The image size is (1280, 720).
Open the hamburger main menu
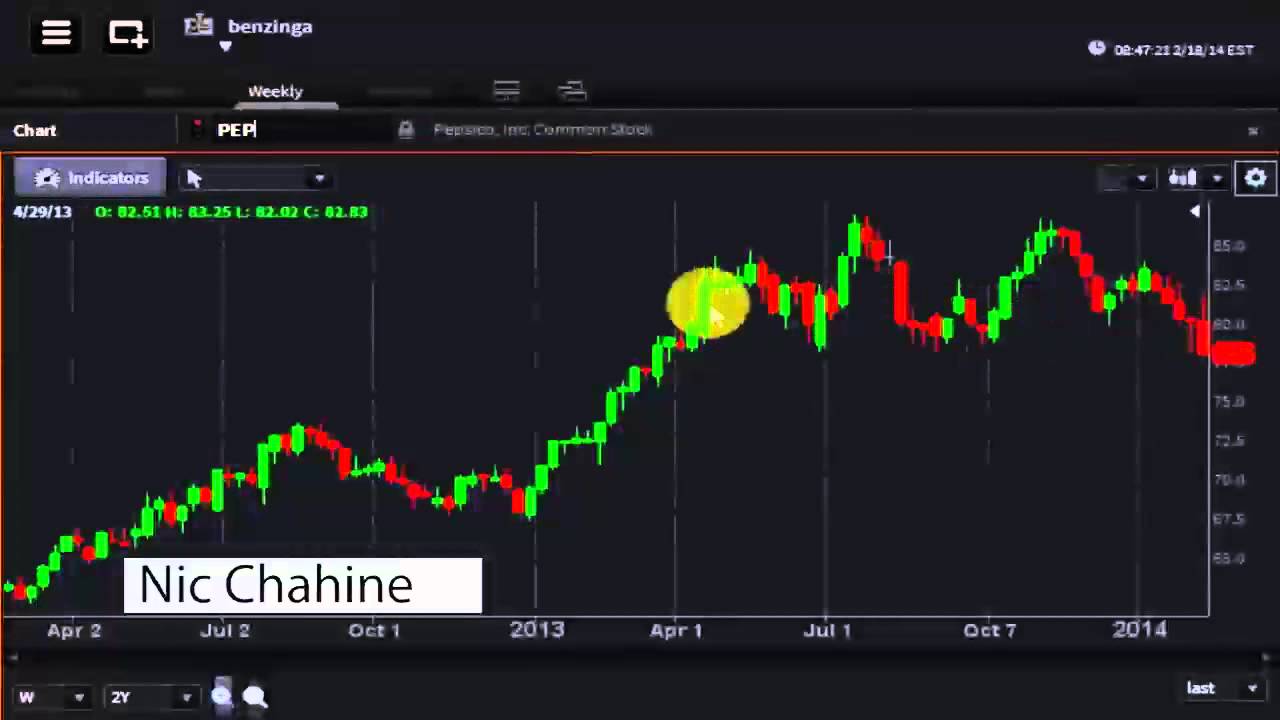(56, 33)
